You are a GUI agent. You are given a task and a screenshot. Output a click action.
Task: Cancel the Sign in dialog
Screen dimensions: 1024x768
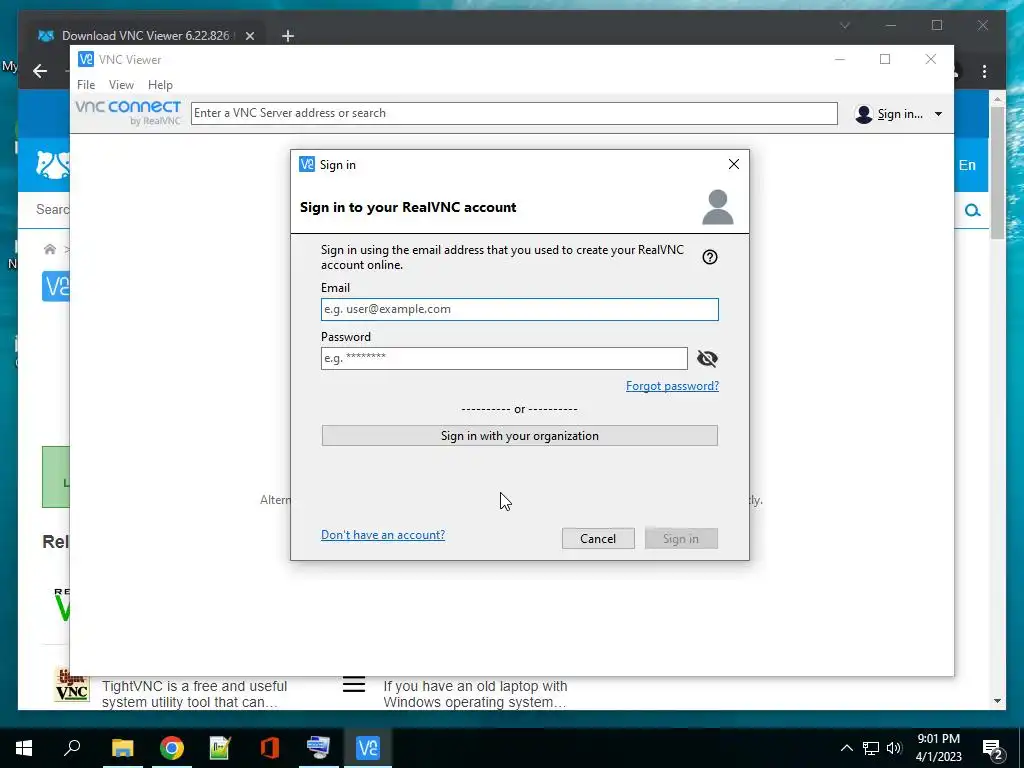point(598,538)
